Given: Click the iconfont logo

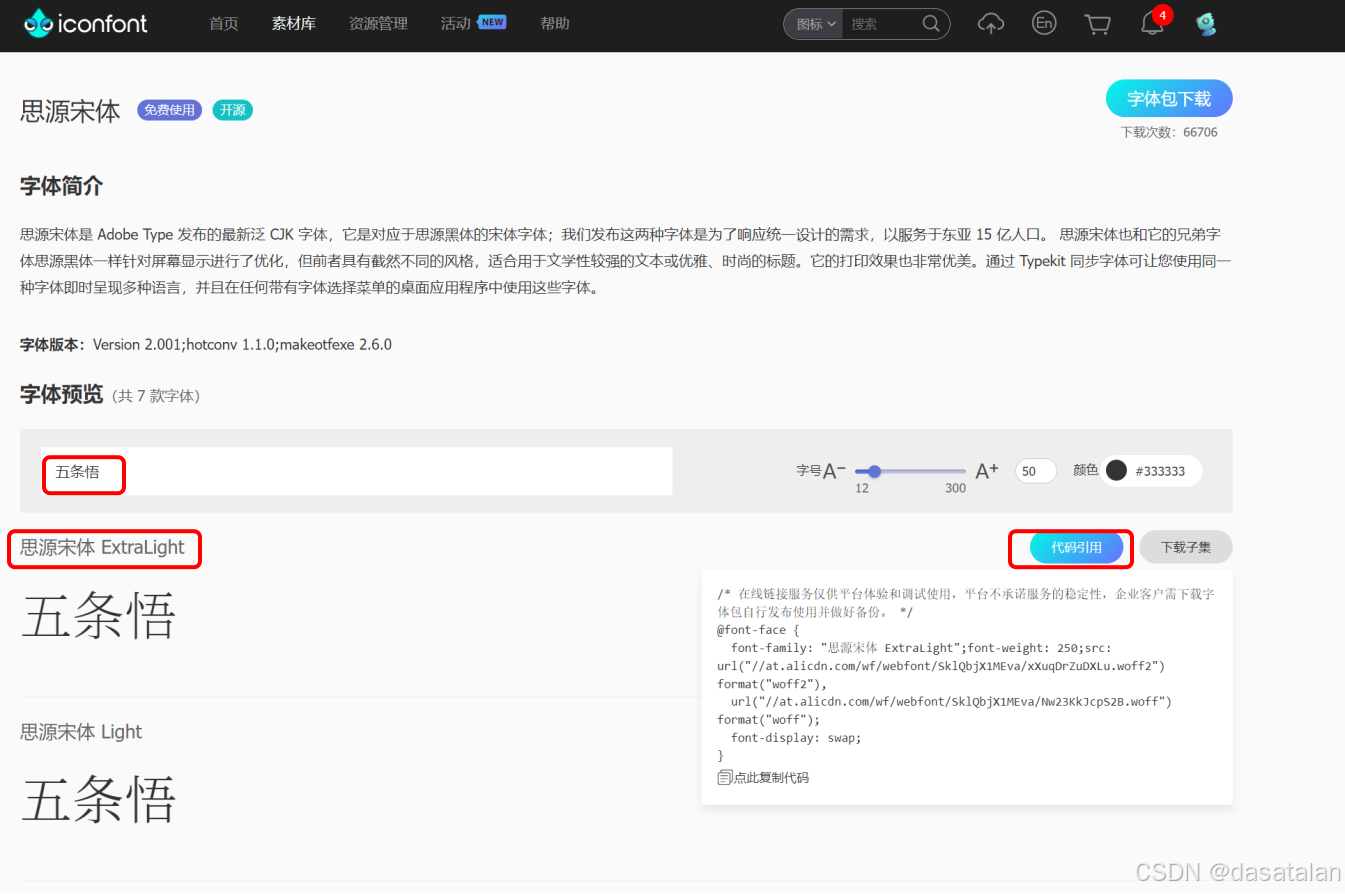Looking at the screenshot, I should click(x=86, y=22).
